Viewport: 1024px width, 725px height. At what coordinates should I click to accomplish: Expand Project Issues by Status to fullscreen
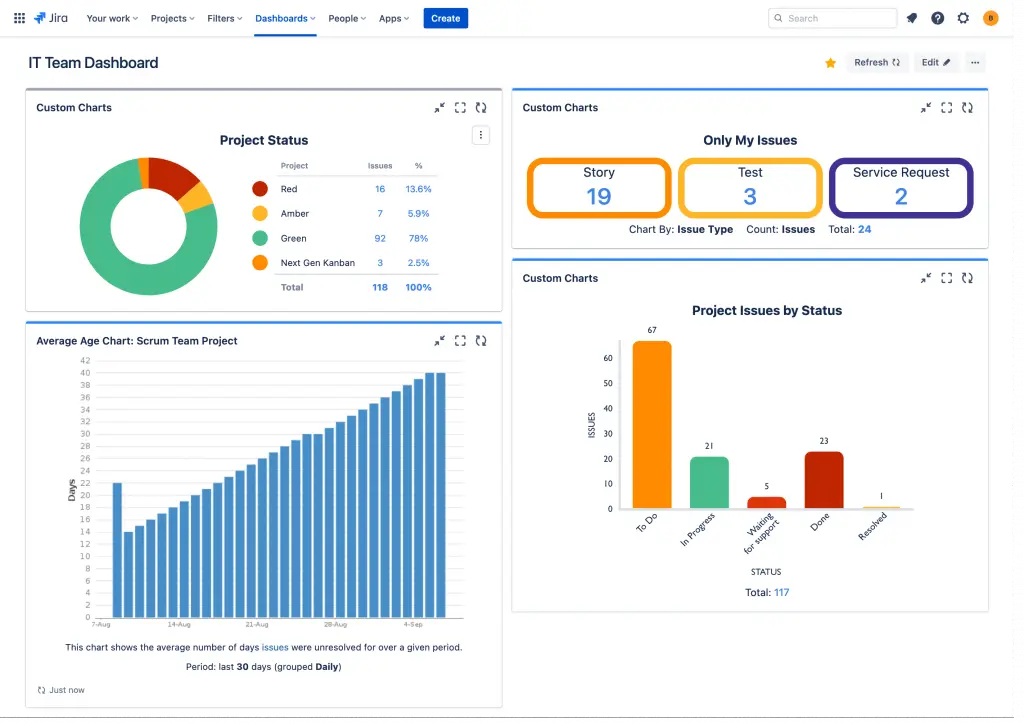pos(946,278)
